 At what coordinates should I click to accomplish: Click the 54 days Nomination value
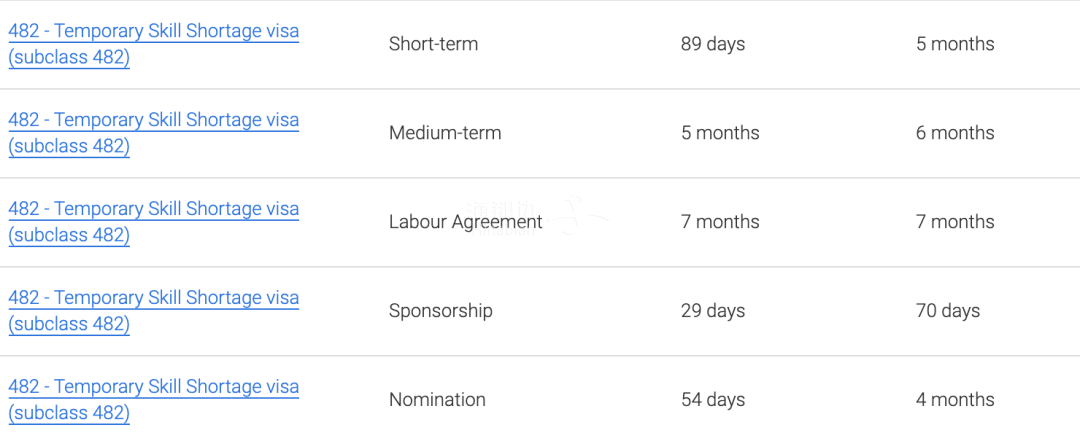coord(712,400)
